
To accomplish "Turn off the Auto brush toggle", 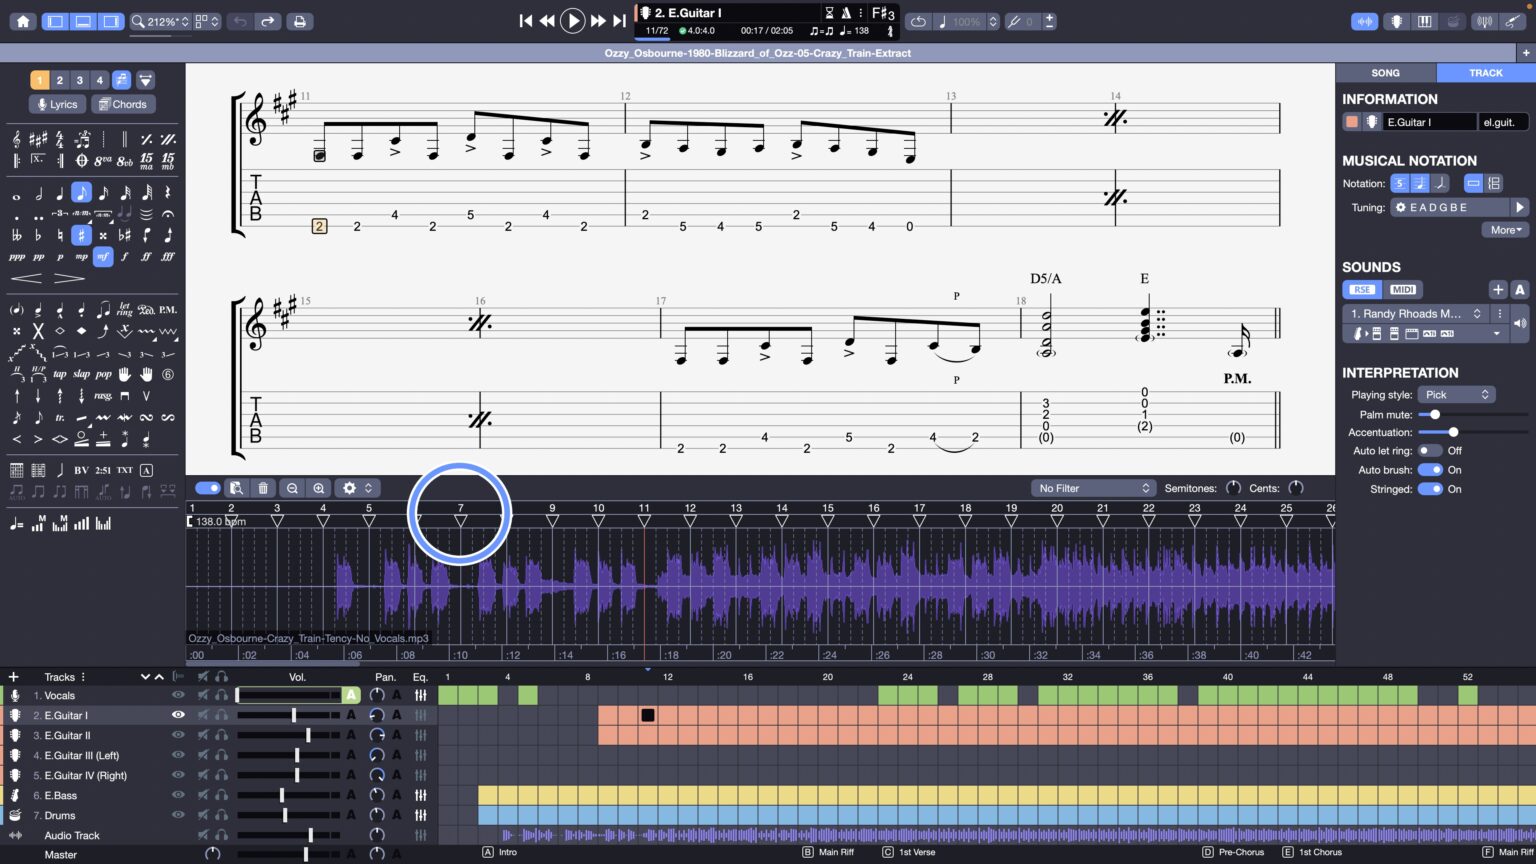I will coord(1429,470).
